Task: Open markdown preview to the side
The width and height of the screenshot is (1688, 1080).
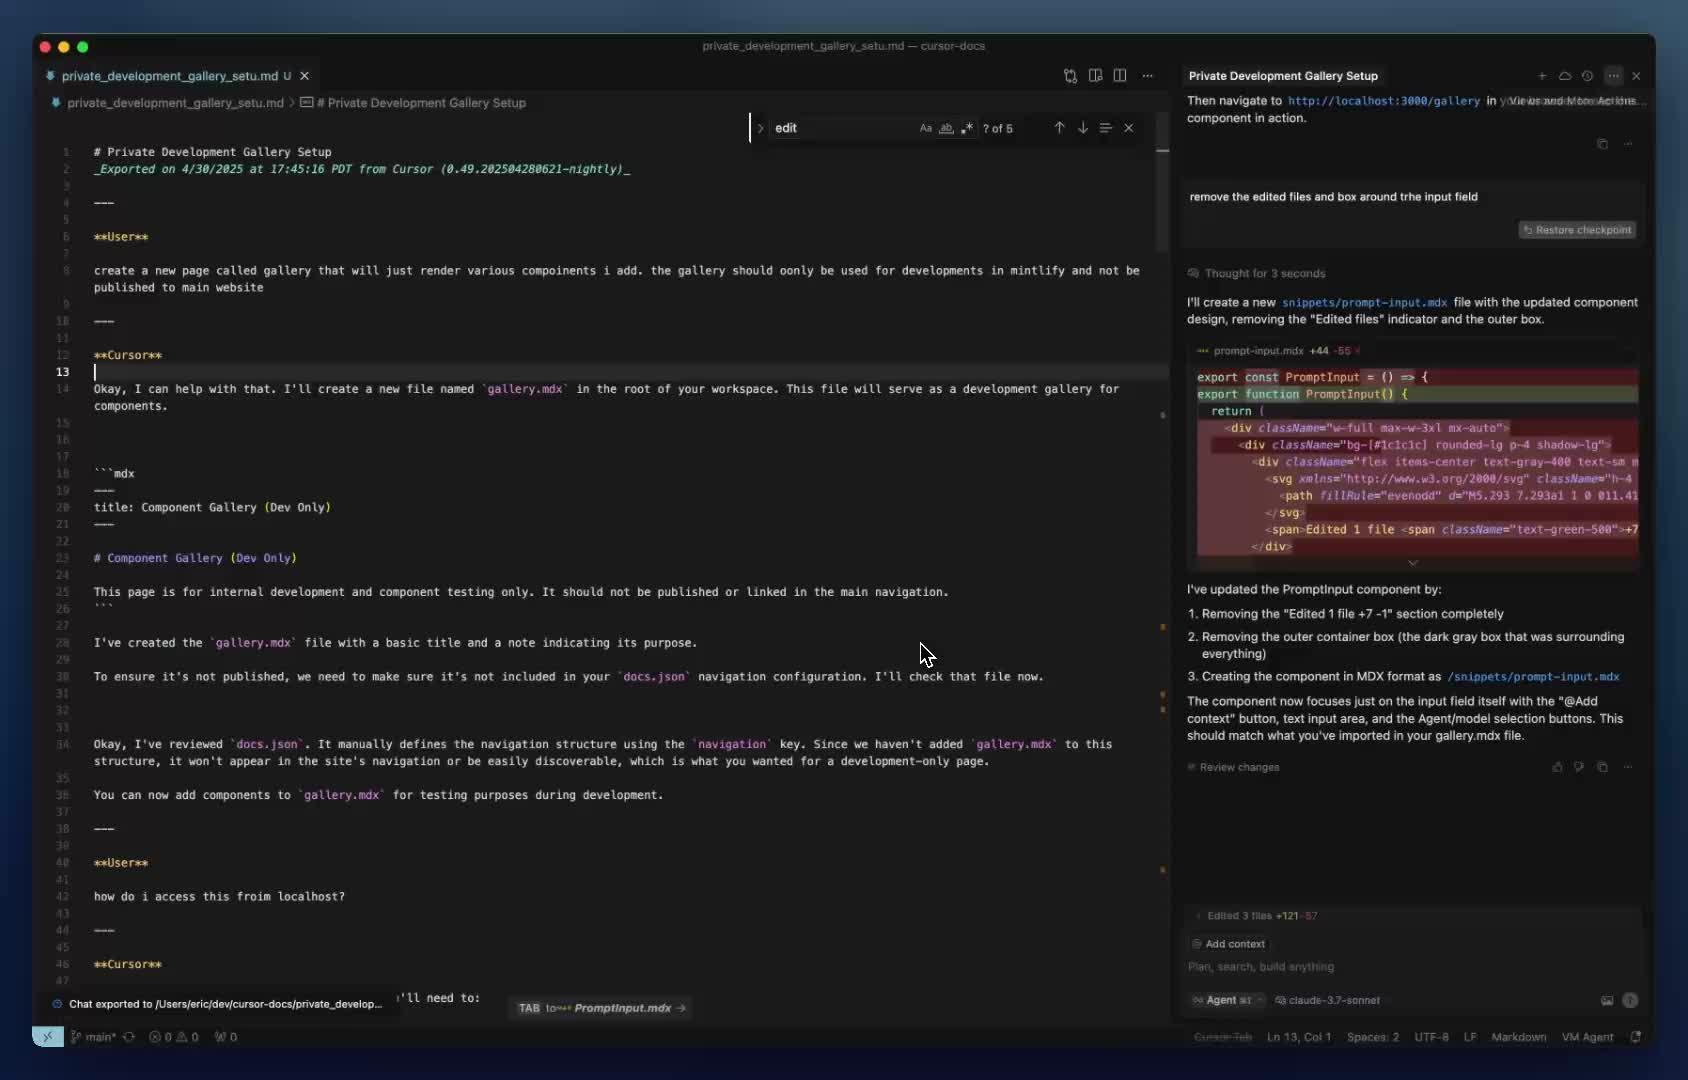Action: coord(1096,76)
